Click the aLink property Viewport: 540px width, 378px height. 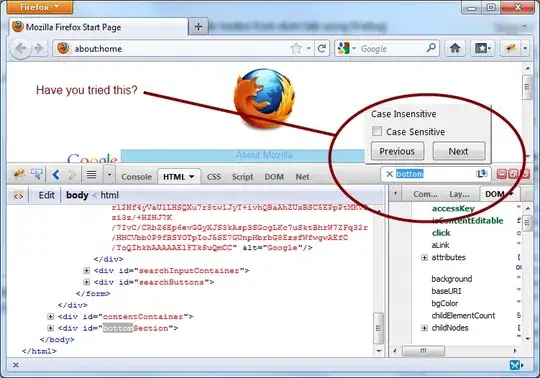(x=440, y=245)
